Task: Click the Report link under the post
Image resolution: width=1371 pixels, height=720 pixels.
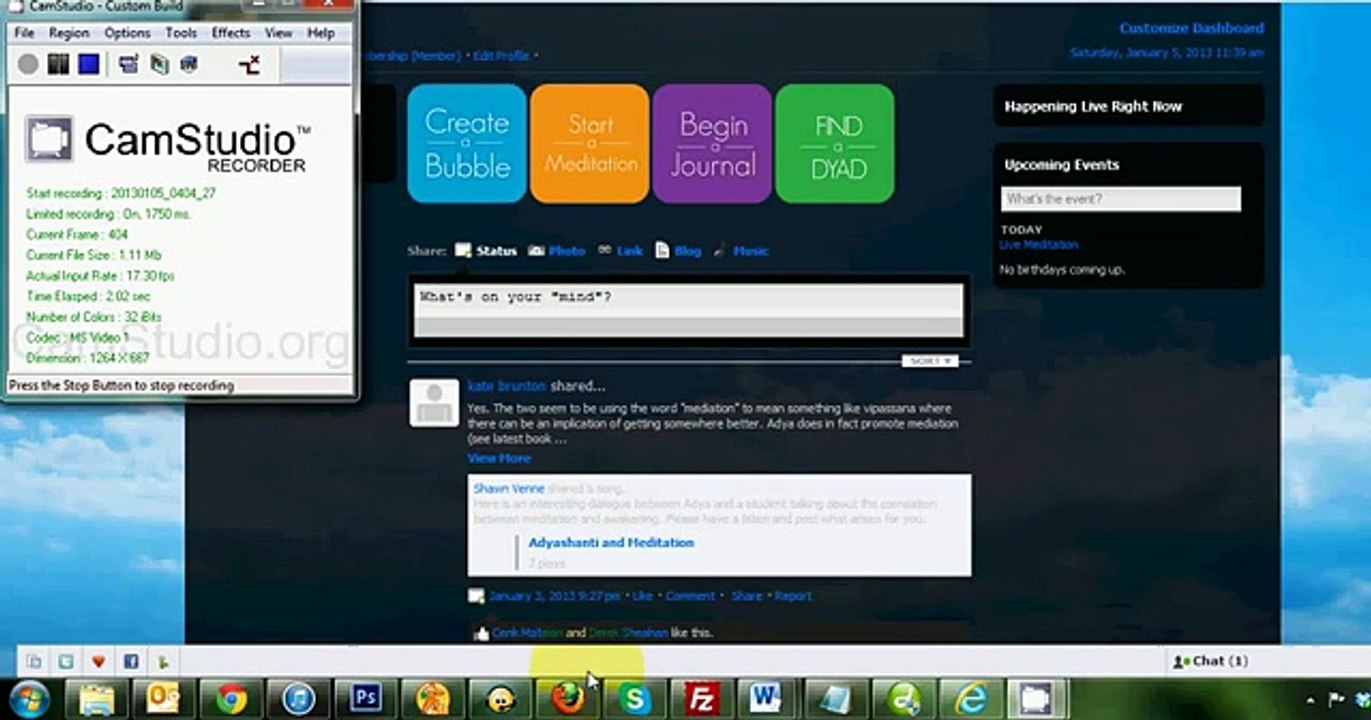Action: (x=793, y=596)
